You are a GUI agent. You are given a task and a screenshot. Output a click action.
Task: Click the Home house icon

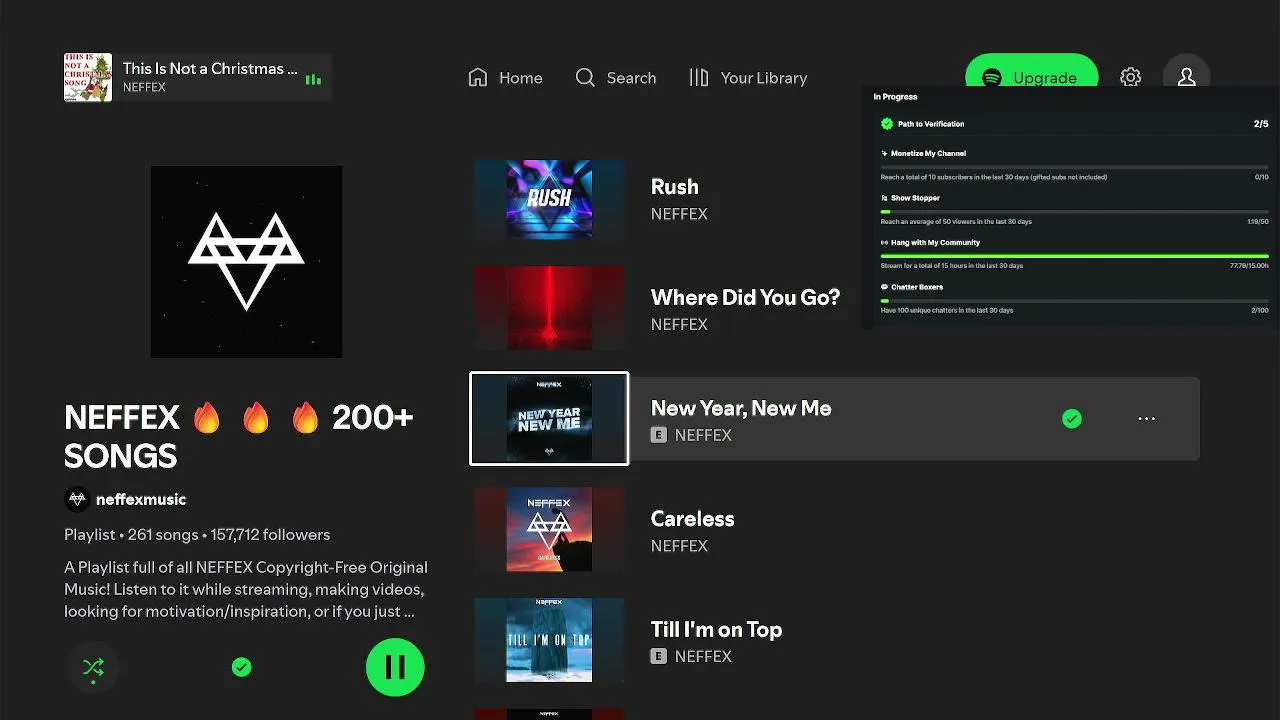pyautogui.click(x=478, y=78)
